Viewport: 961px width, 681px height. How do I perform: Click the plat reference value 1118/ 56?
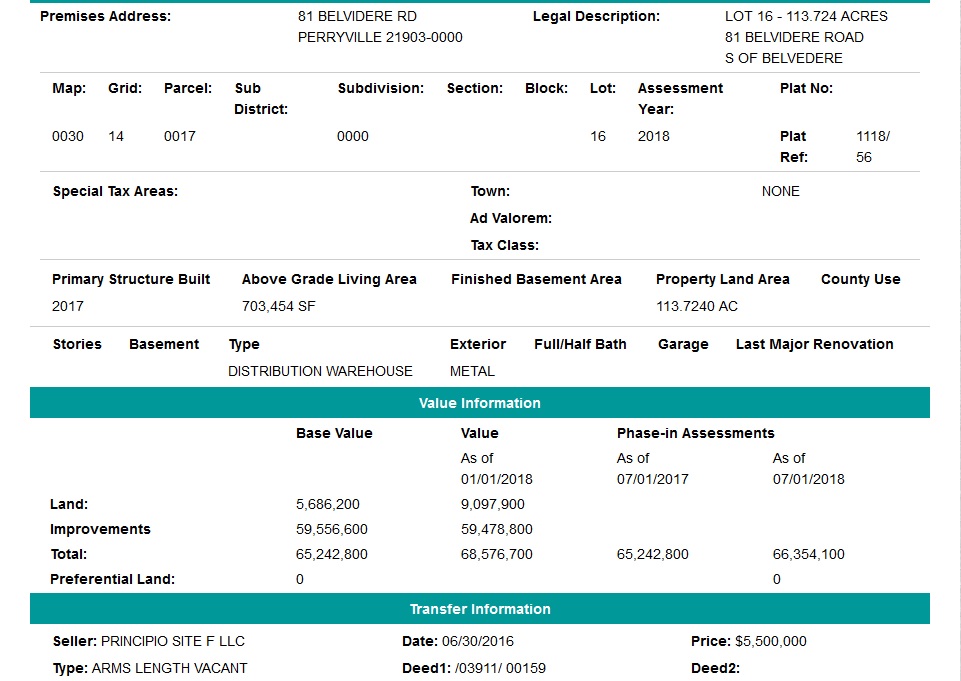(872, 146)
